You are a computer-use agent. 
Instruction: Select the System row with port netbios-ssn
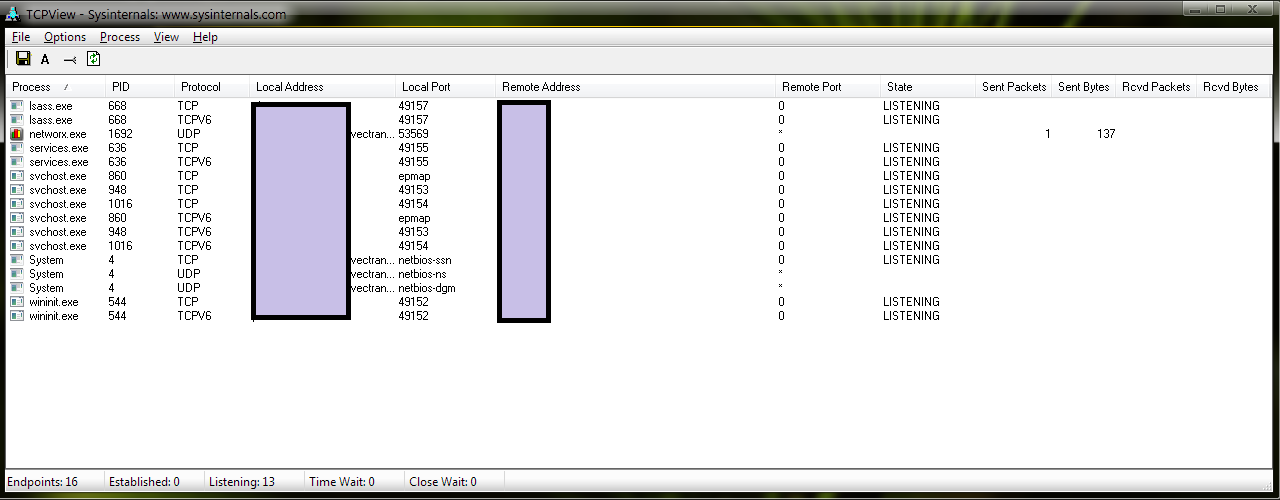(46, 260)
